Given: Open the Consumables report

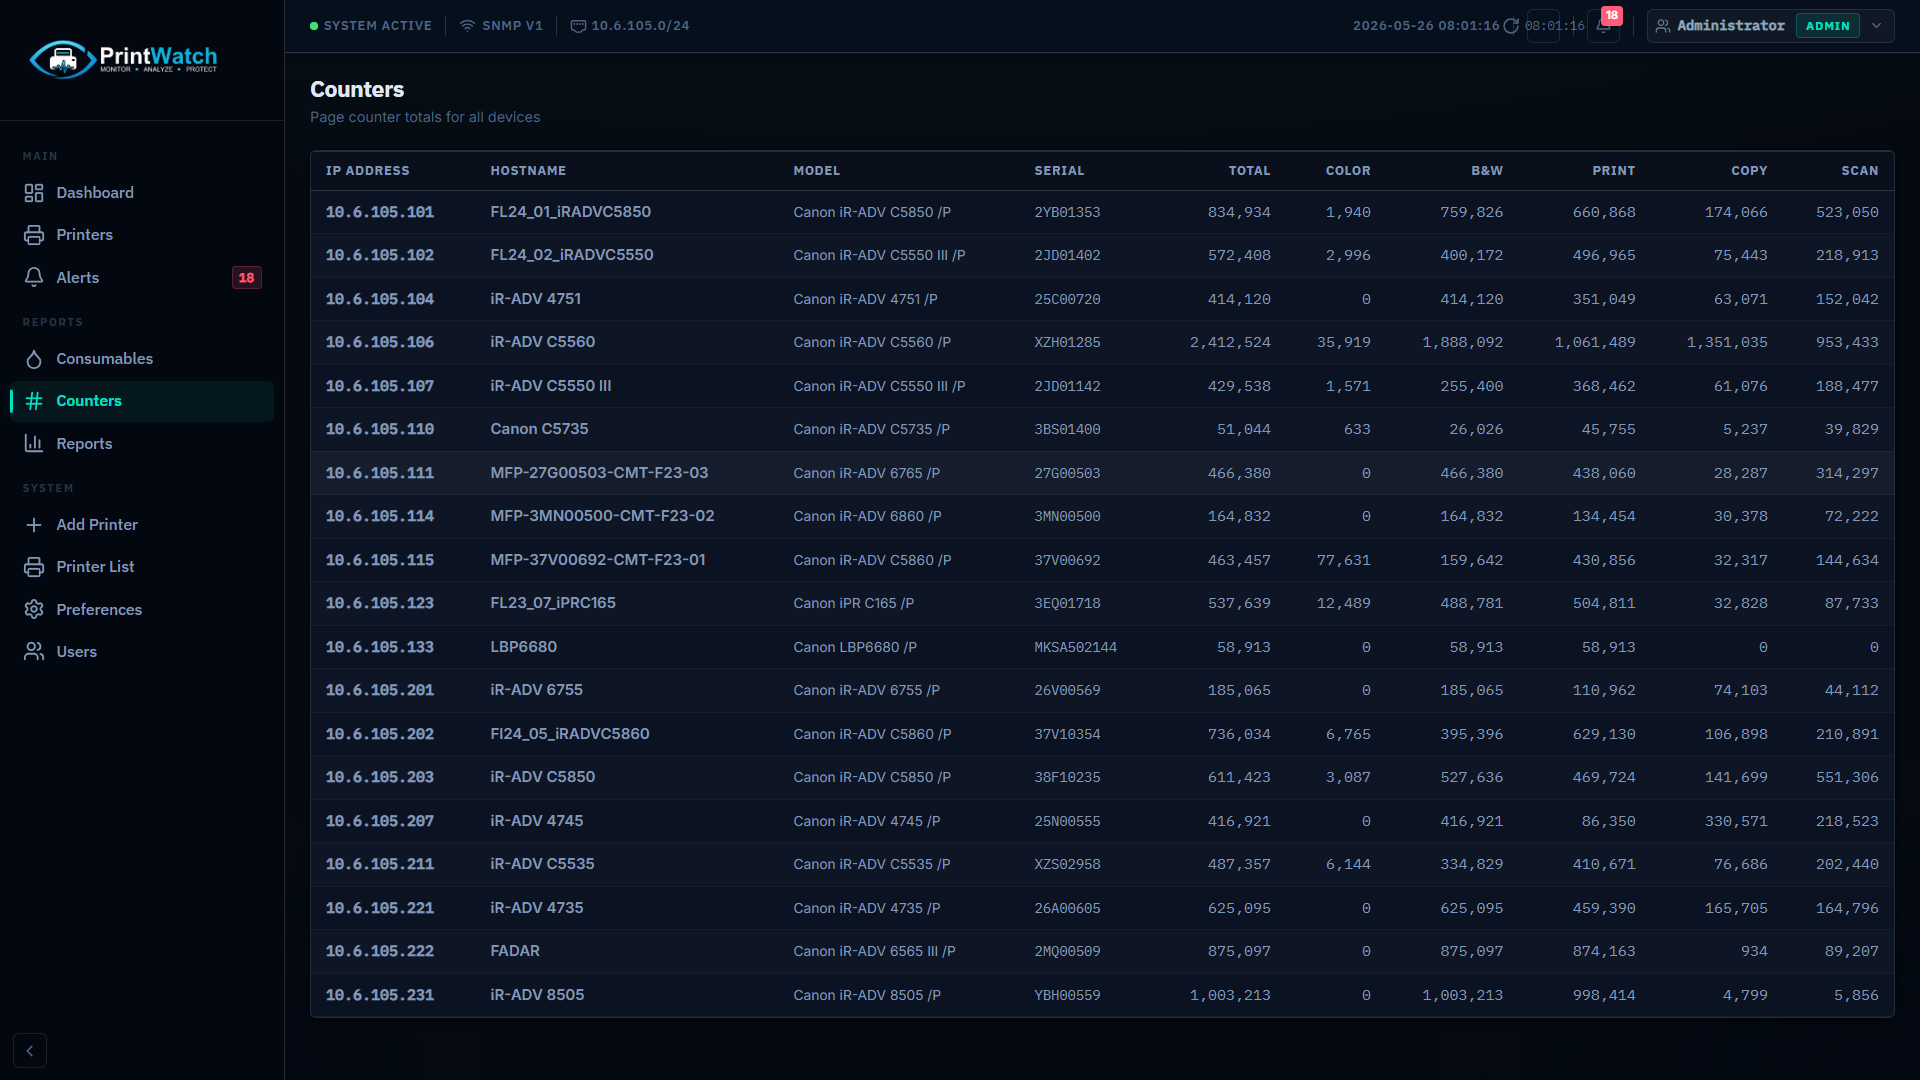Looking at the screenshot, I should (x=141, y=359).
